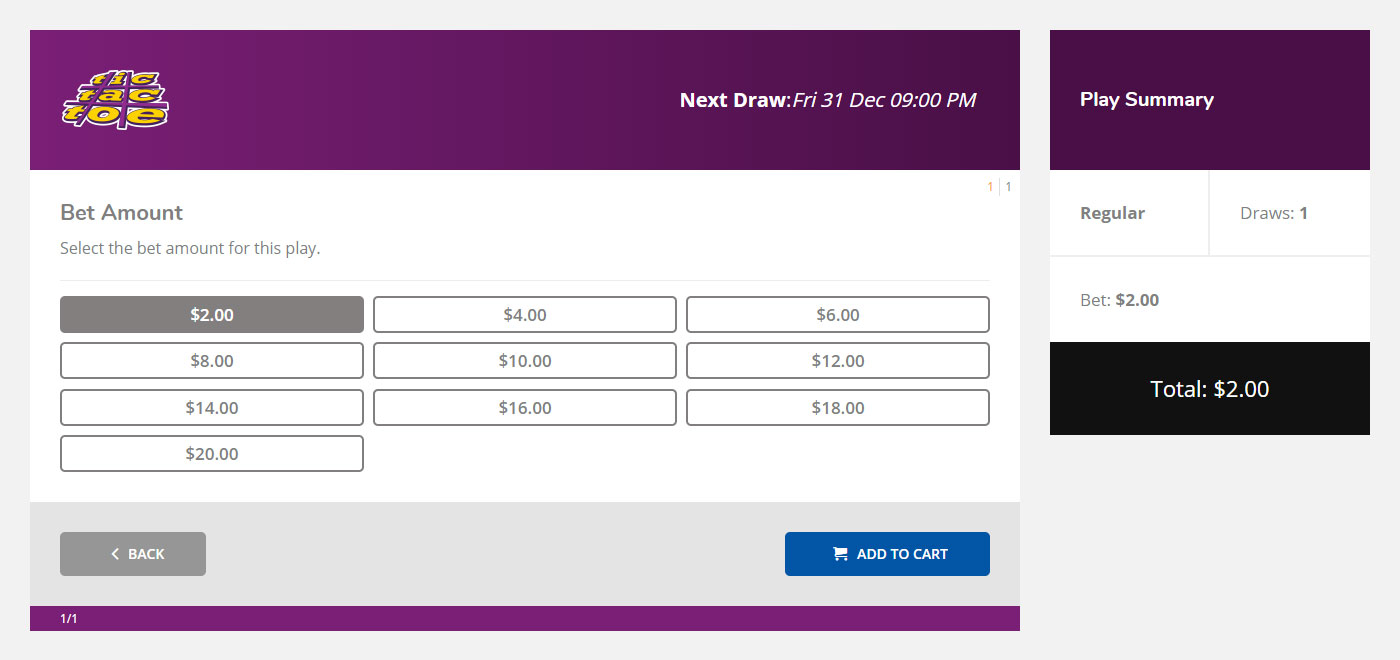
Task: Set the bet to $20.00
Action: tap(212, 453)
